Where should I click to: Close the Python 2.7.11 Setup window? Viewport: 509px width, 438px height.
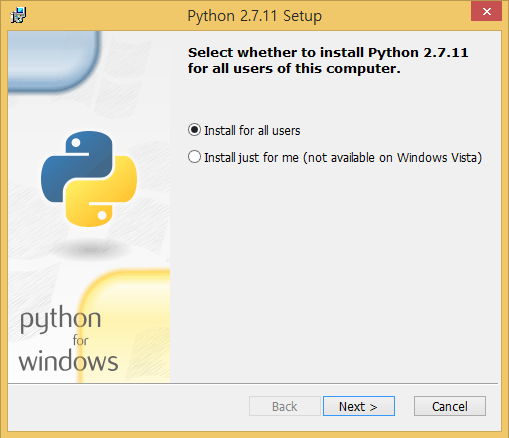486,12
